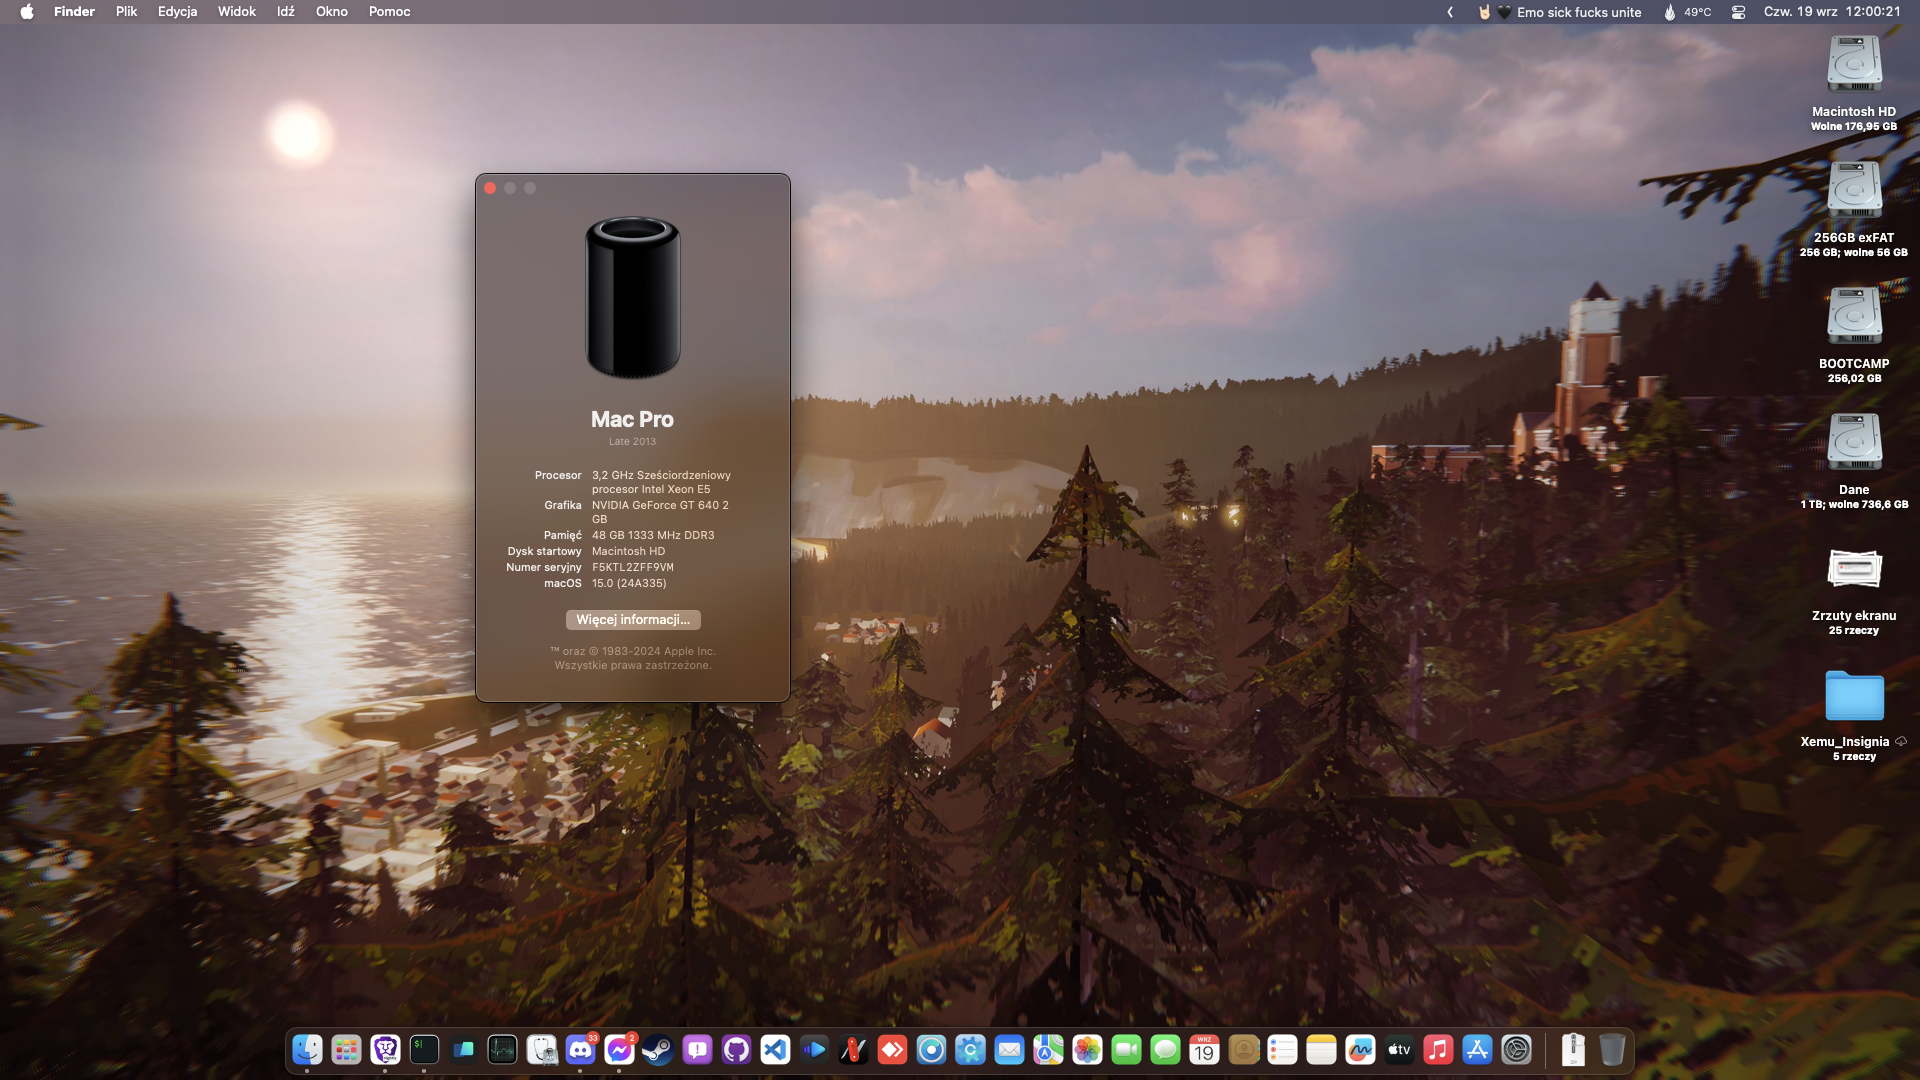This screenshot has width=1920, height=1080.
Task: Launch Freeform from the Dock
Action: pyautogui.click(x=1360, y=1049)
